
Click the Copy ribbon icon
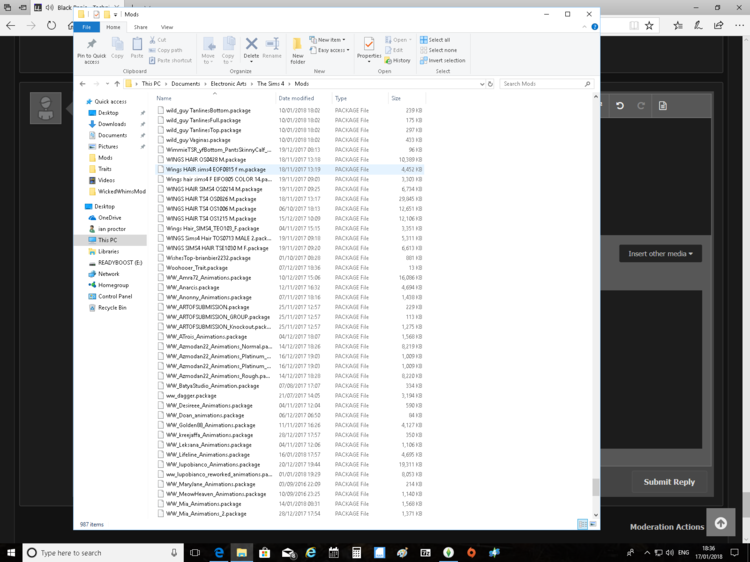click(117, 44)
